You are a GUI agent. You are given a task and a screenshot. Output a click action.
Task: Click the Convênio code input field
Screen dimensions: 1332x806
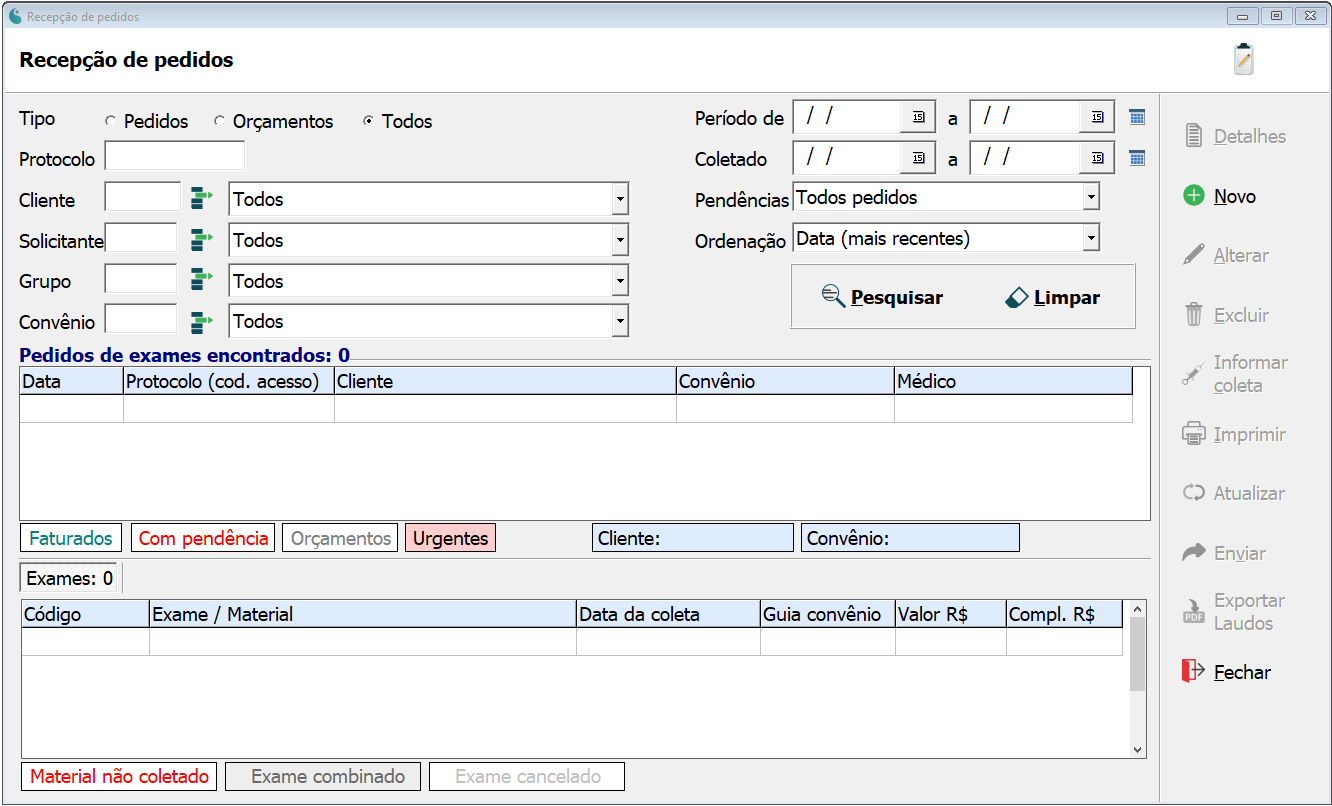click(x=141, y=320)
